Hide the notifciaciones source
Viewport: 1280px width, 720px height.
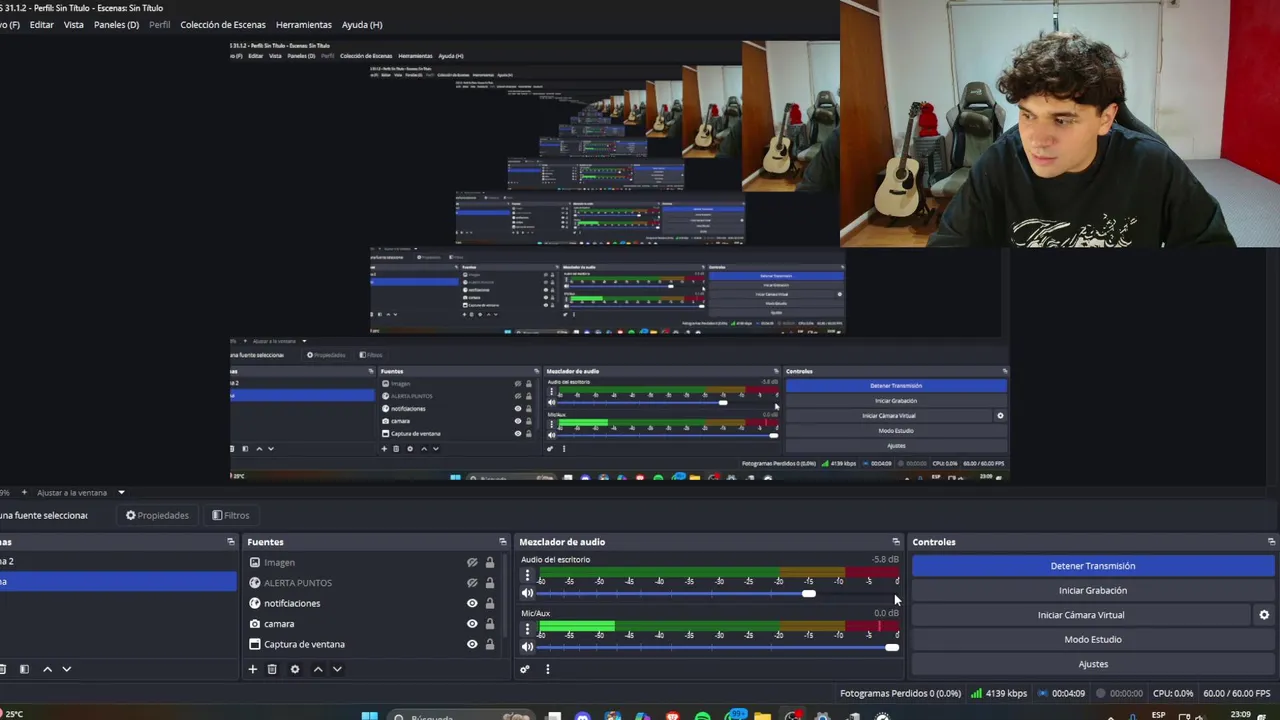pyautogui.click(x=472, y=604)
